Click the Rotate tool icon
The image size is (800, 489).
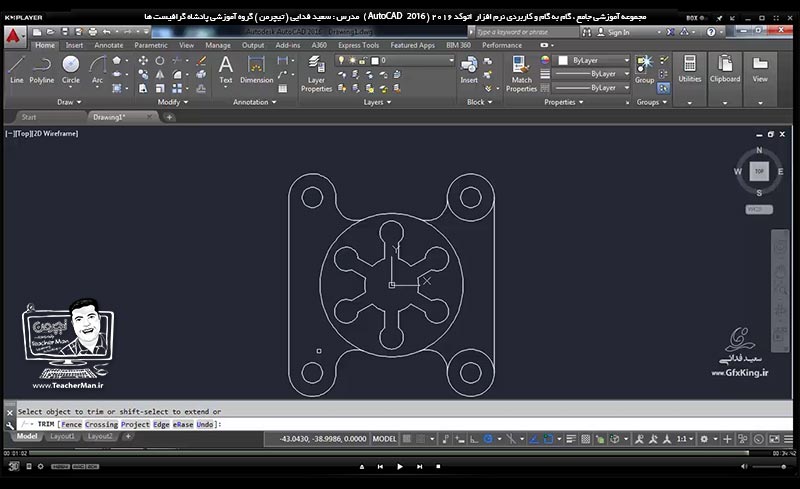click(x=160, y=61)
